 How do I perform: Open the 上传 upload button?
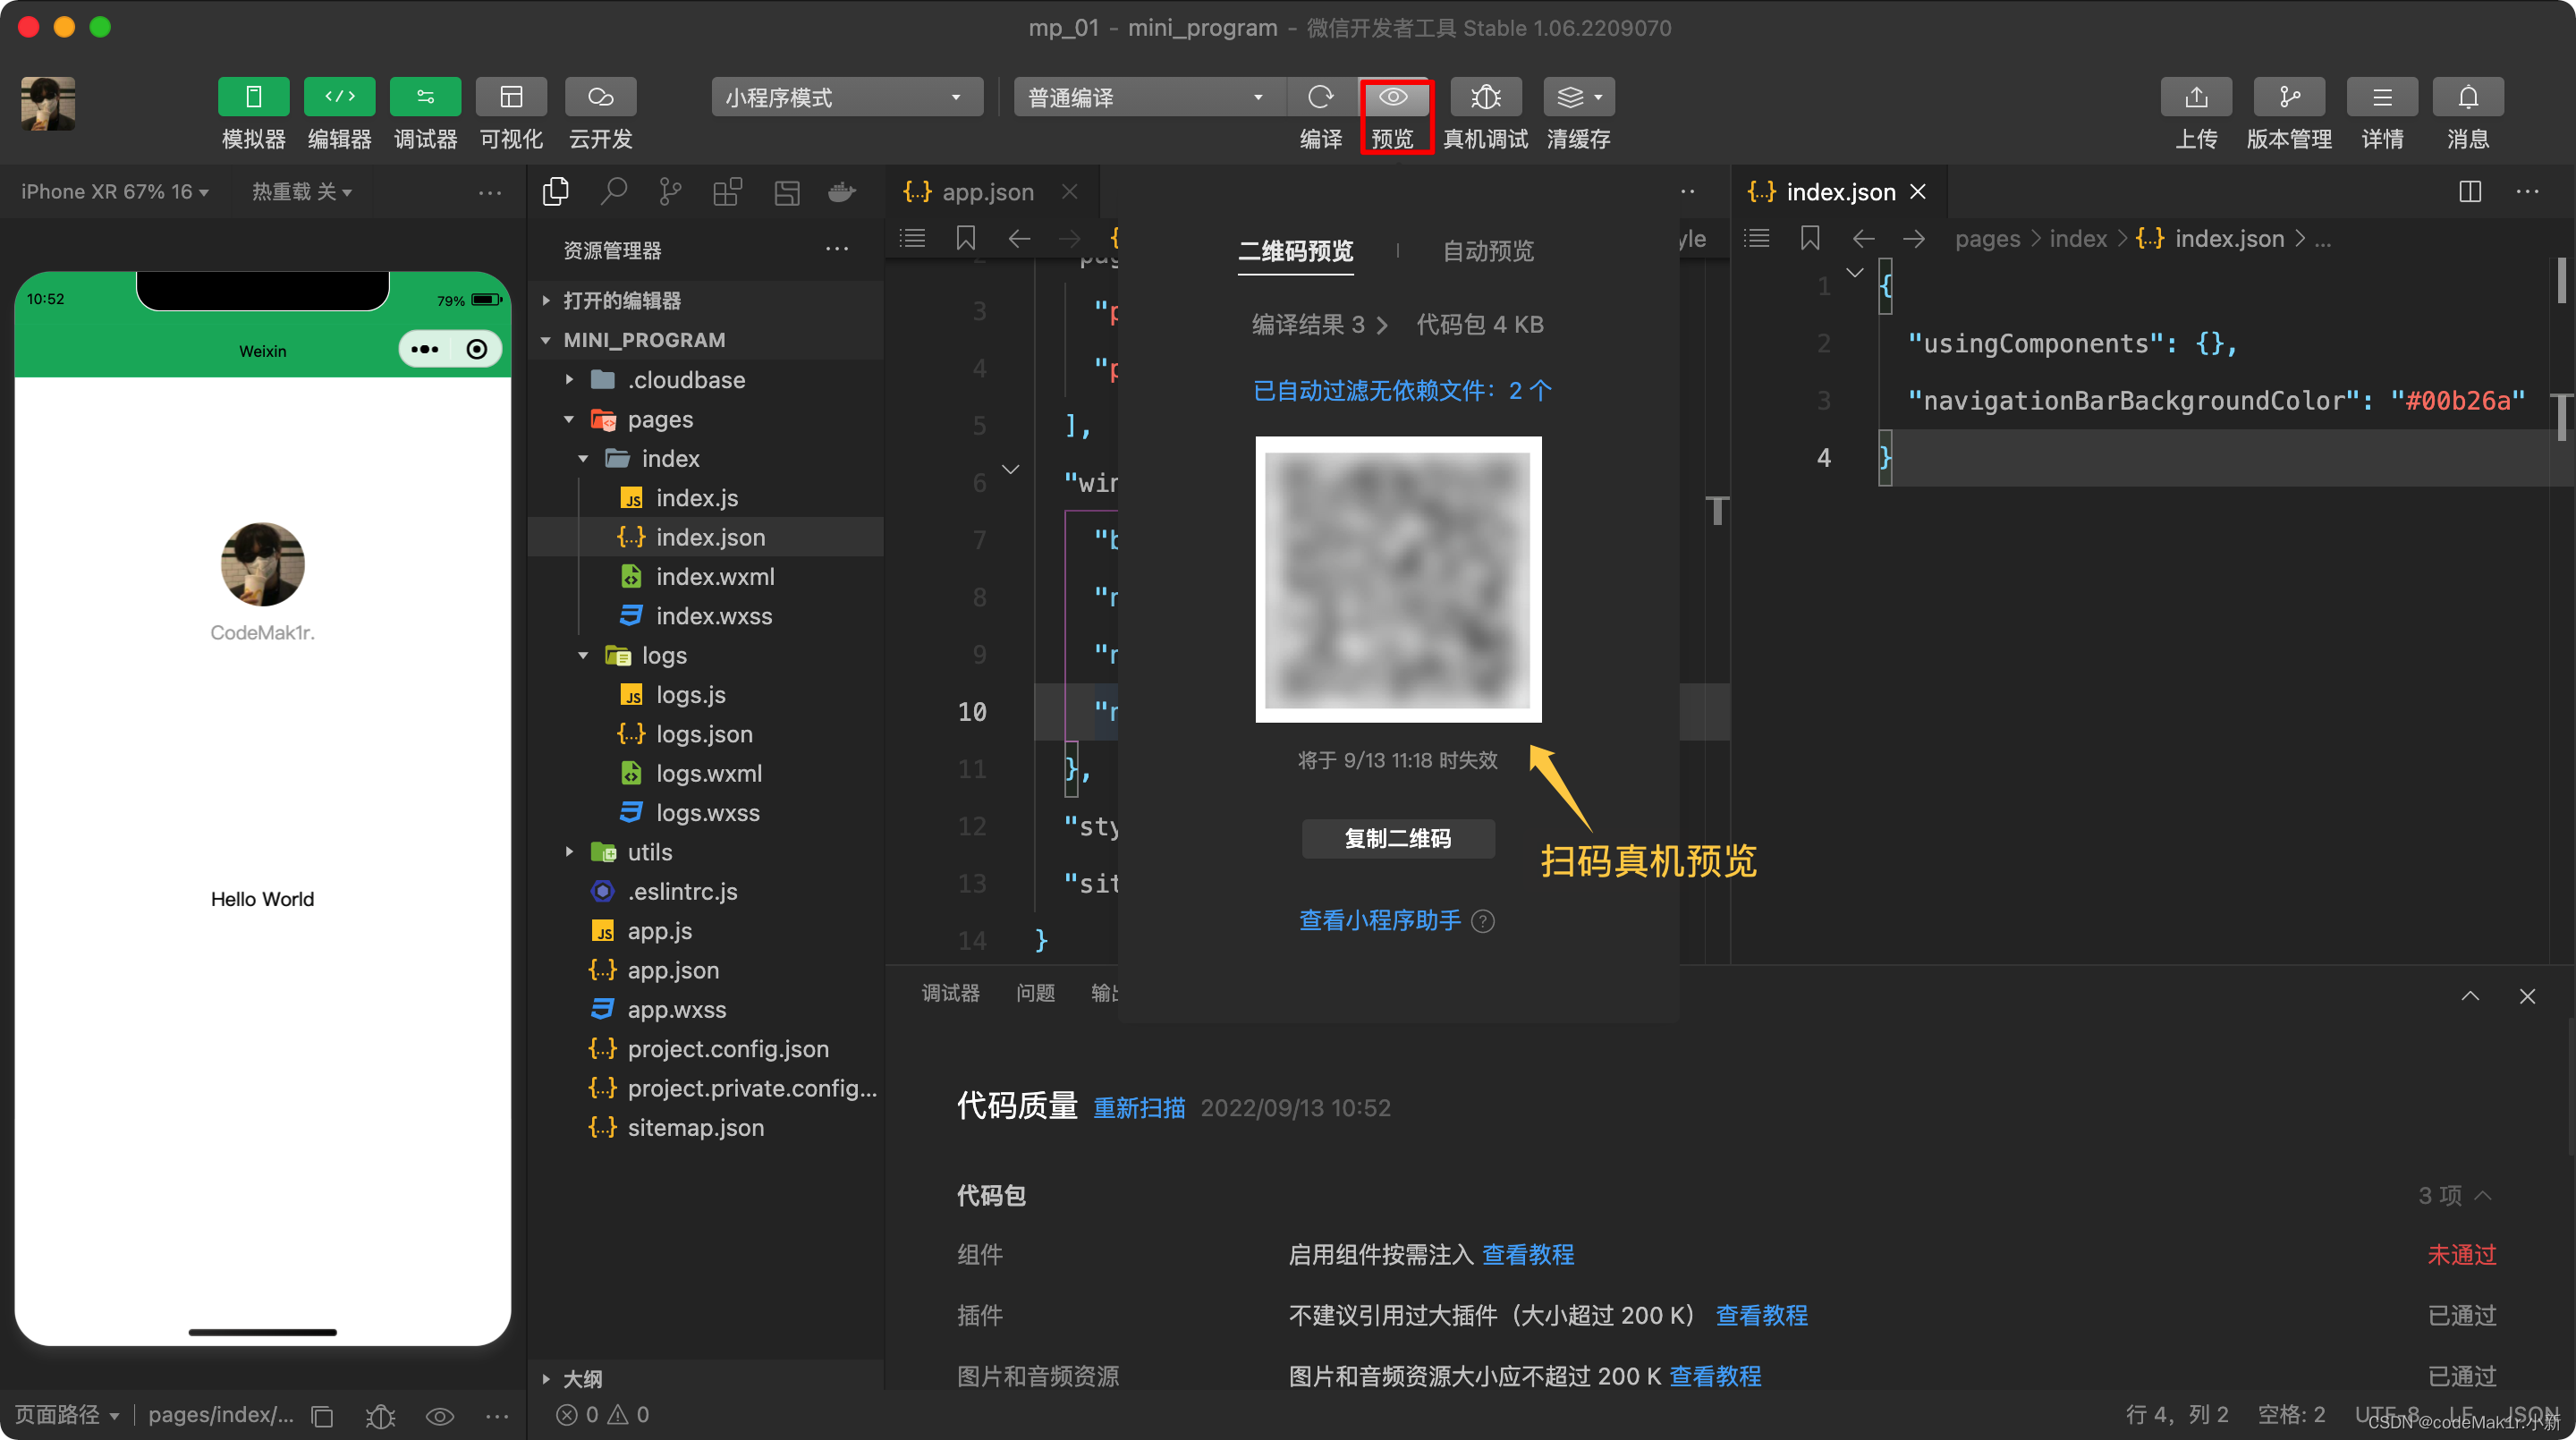(2195, 97)
